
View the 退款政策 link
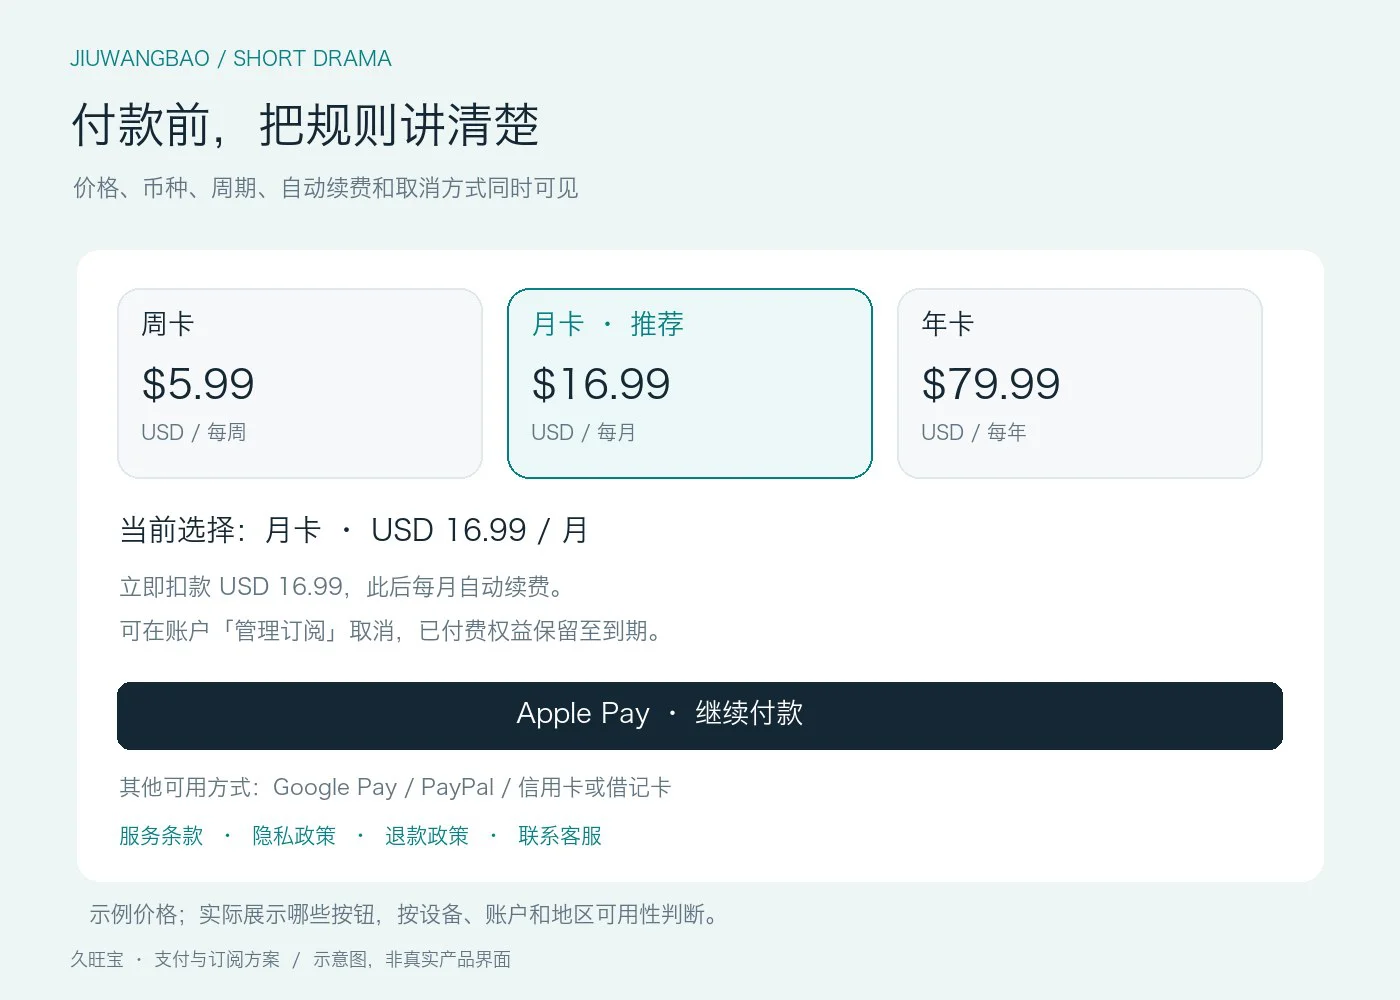427,836
